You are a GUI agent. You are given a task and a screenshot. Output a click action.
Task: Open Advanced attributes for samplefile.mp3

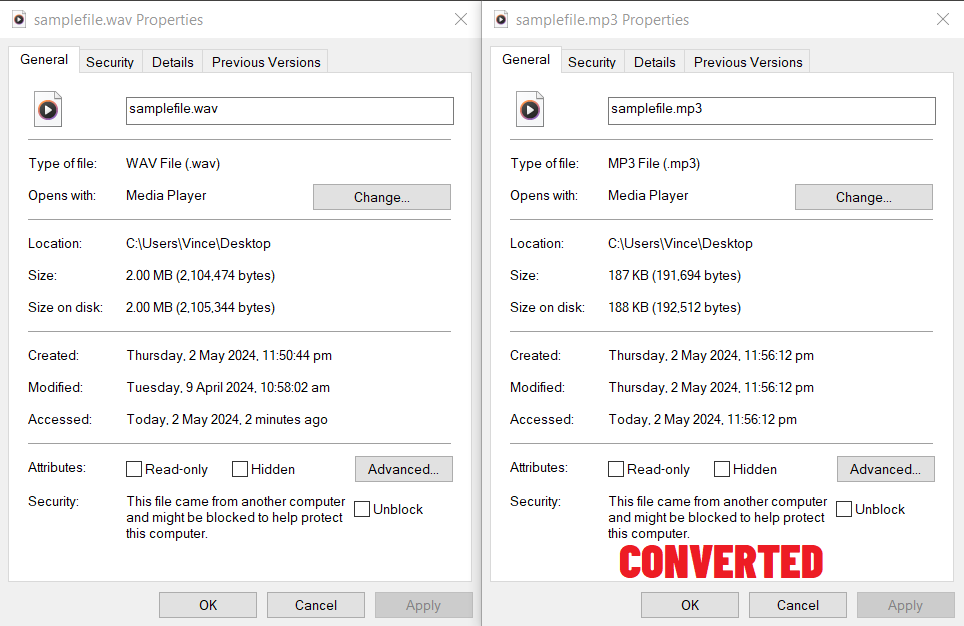point(885,468)
